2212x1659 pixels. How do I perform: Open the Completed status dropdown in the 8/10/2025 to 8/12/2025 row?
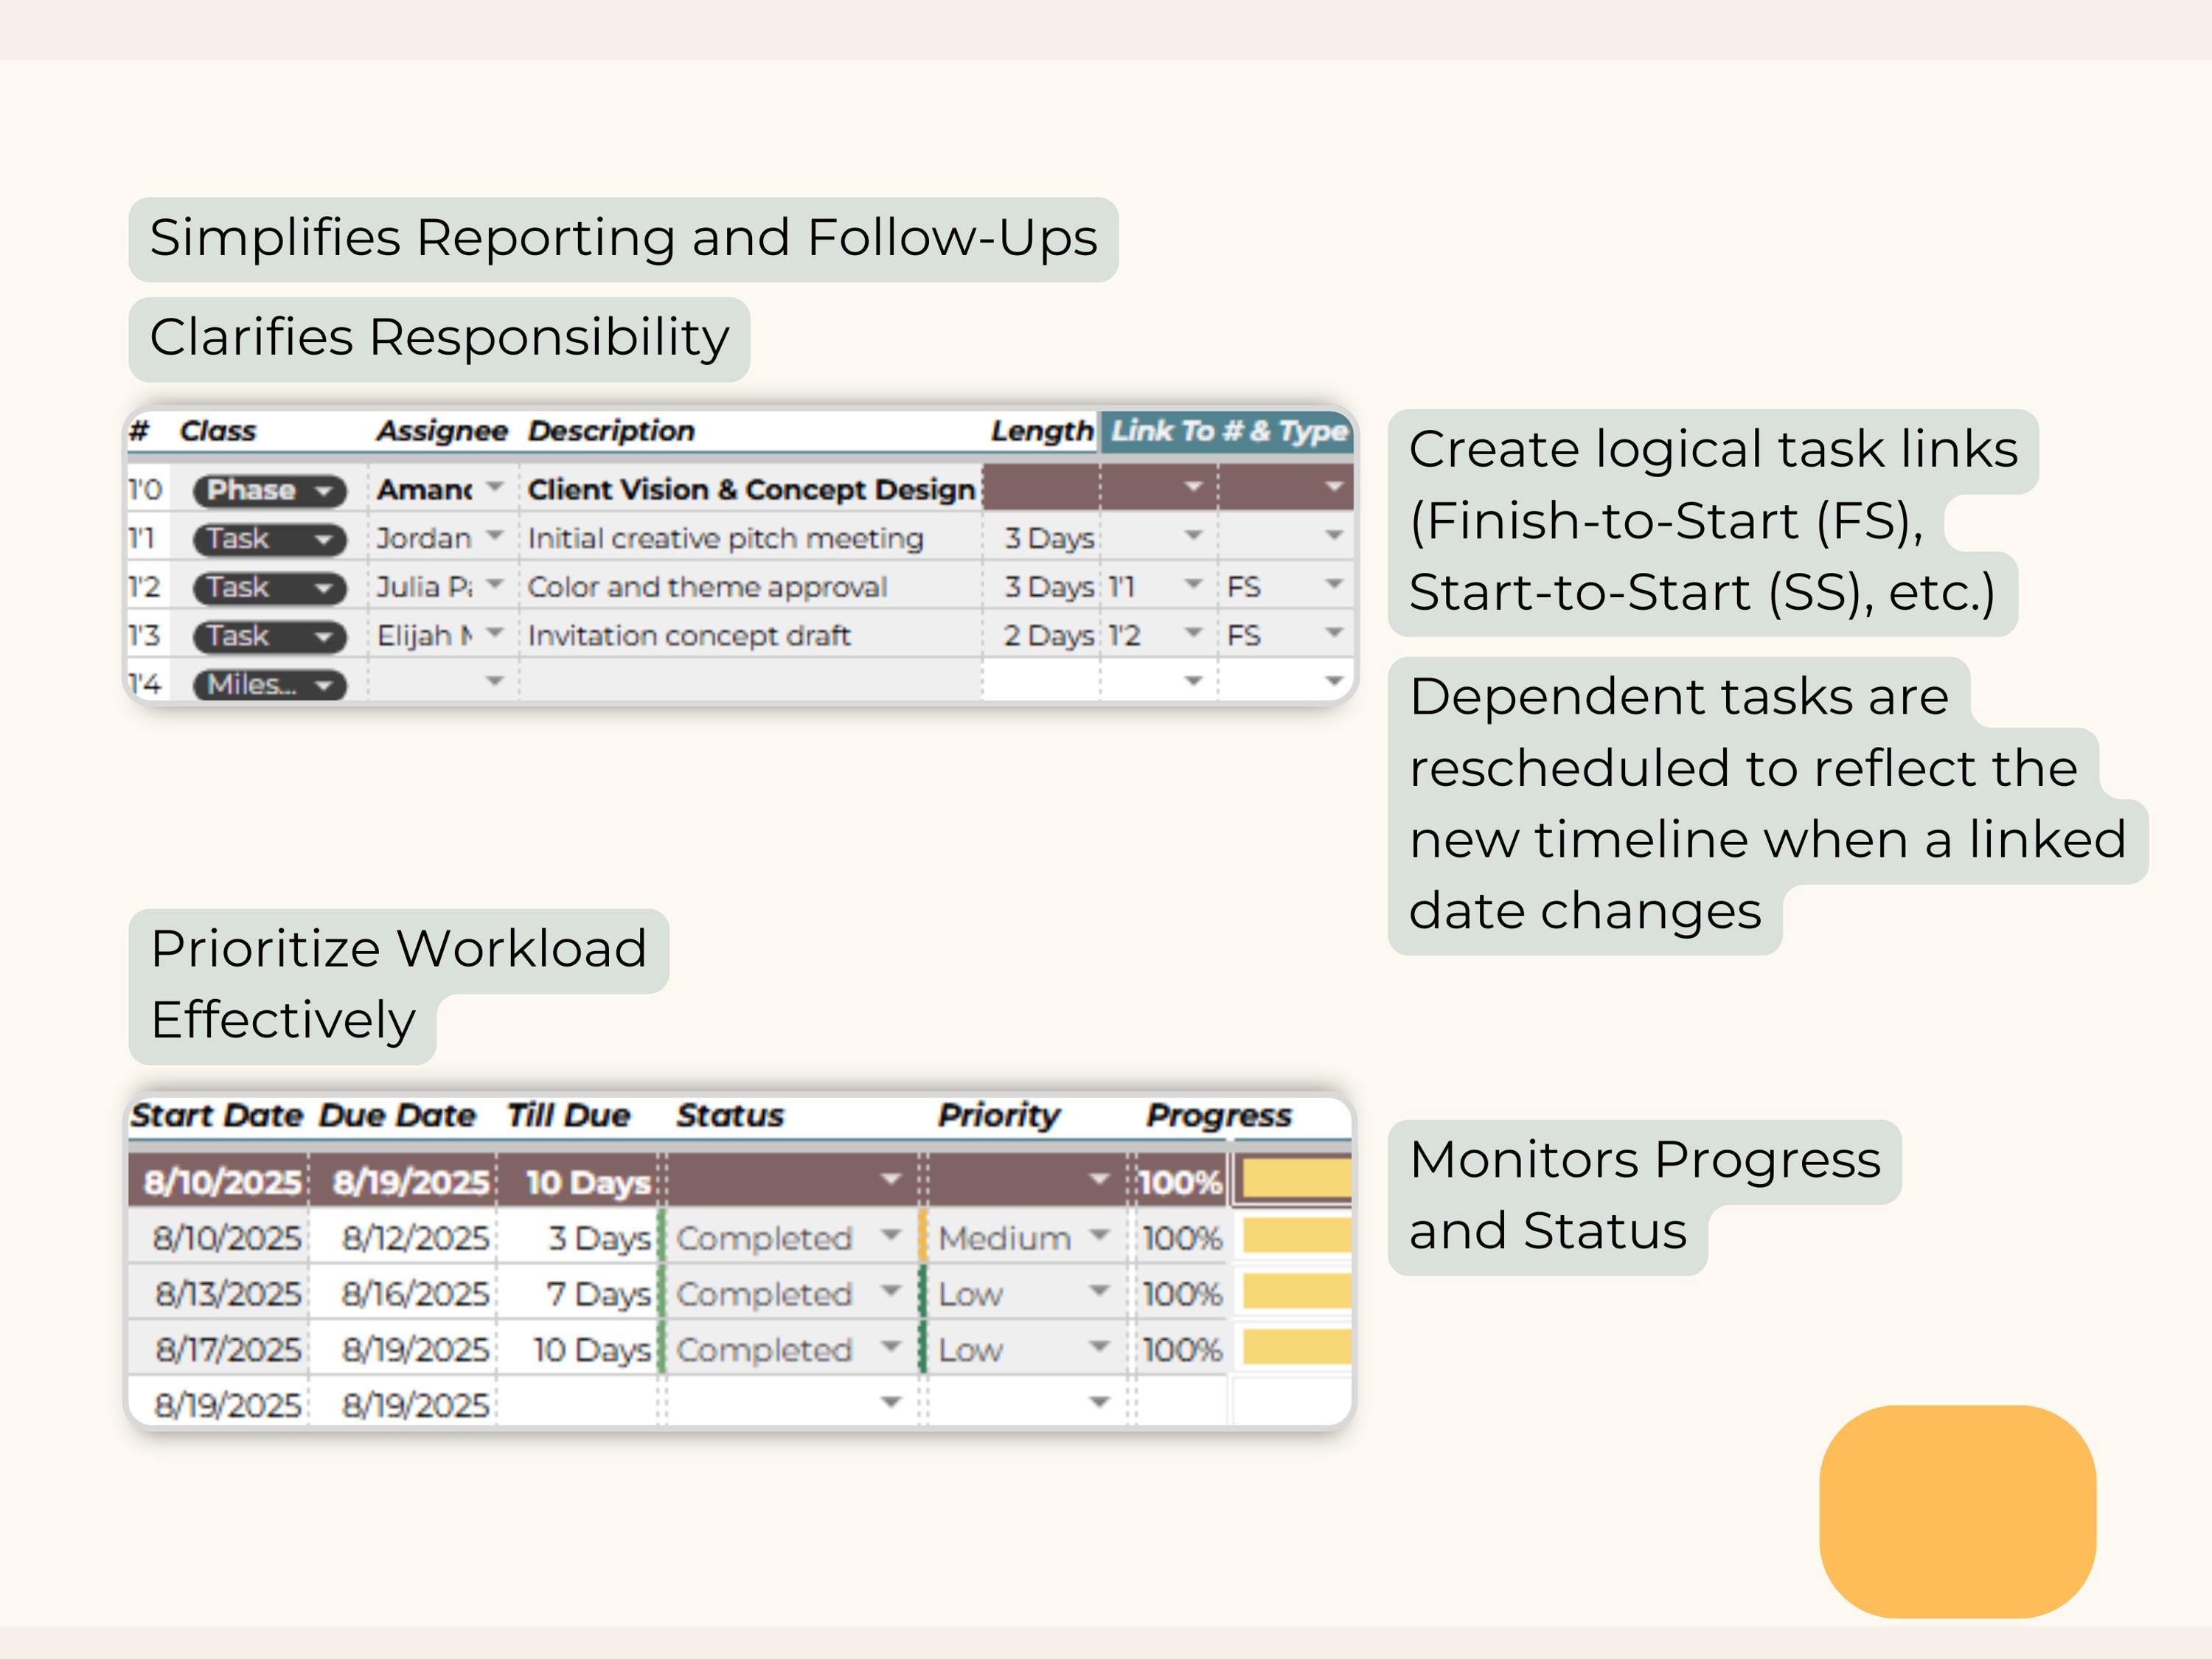click(891, 1237)
